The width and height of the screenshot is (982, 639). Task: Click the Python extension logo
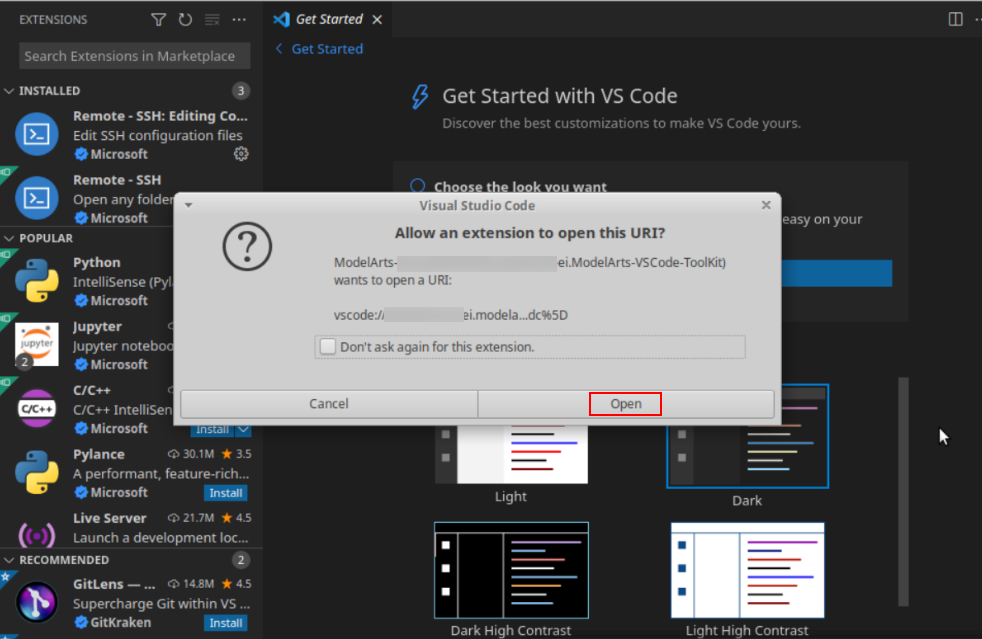(37, 281)
